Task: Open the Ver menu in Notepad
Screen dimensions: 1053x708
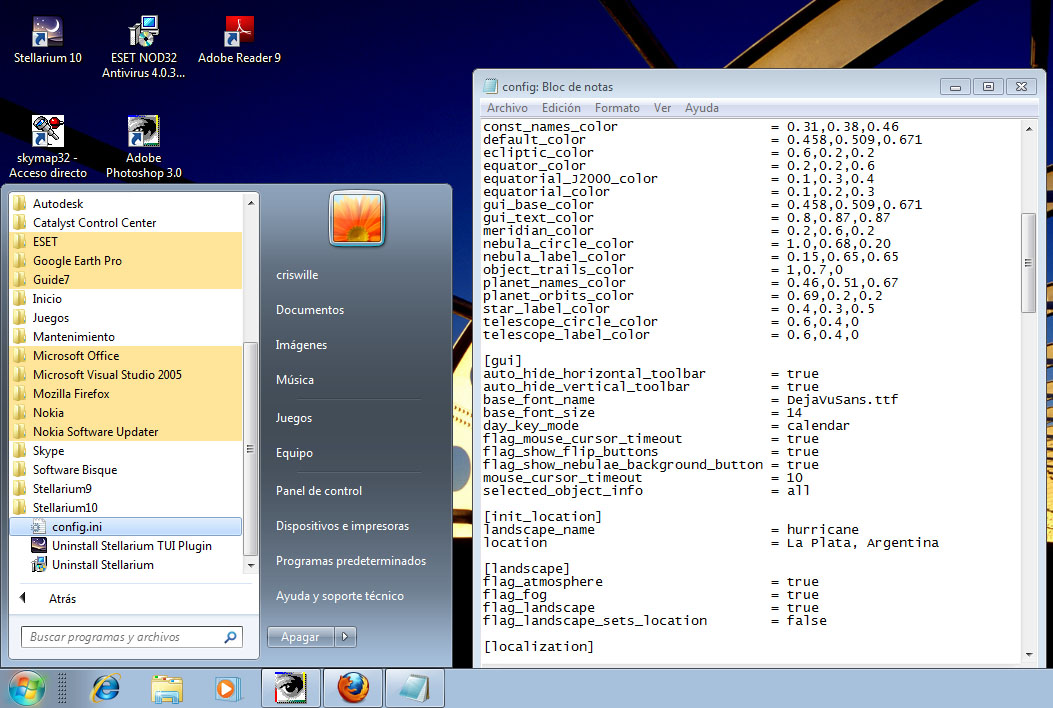Action: pos(662,107)
